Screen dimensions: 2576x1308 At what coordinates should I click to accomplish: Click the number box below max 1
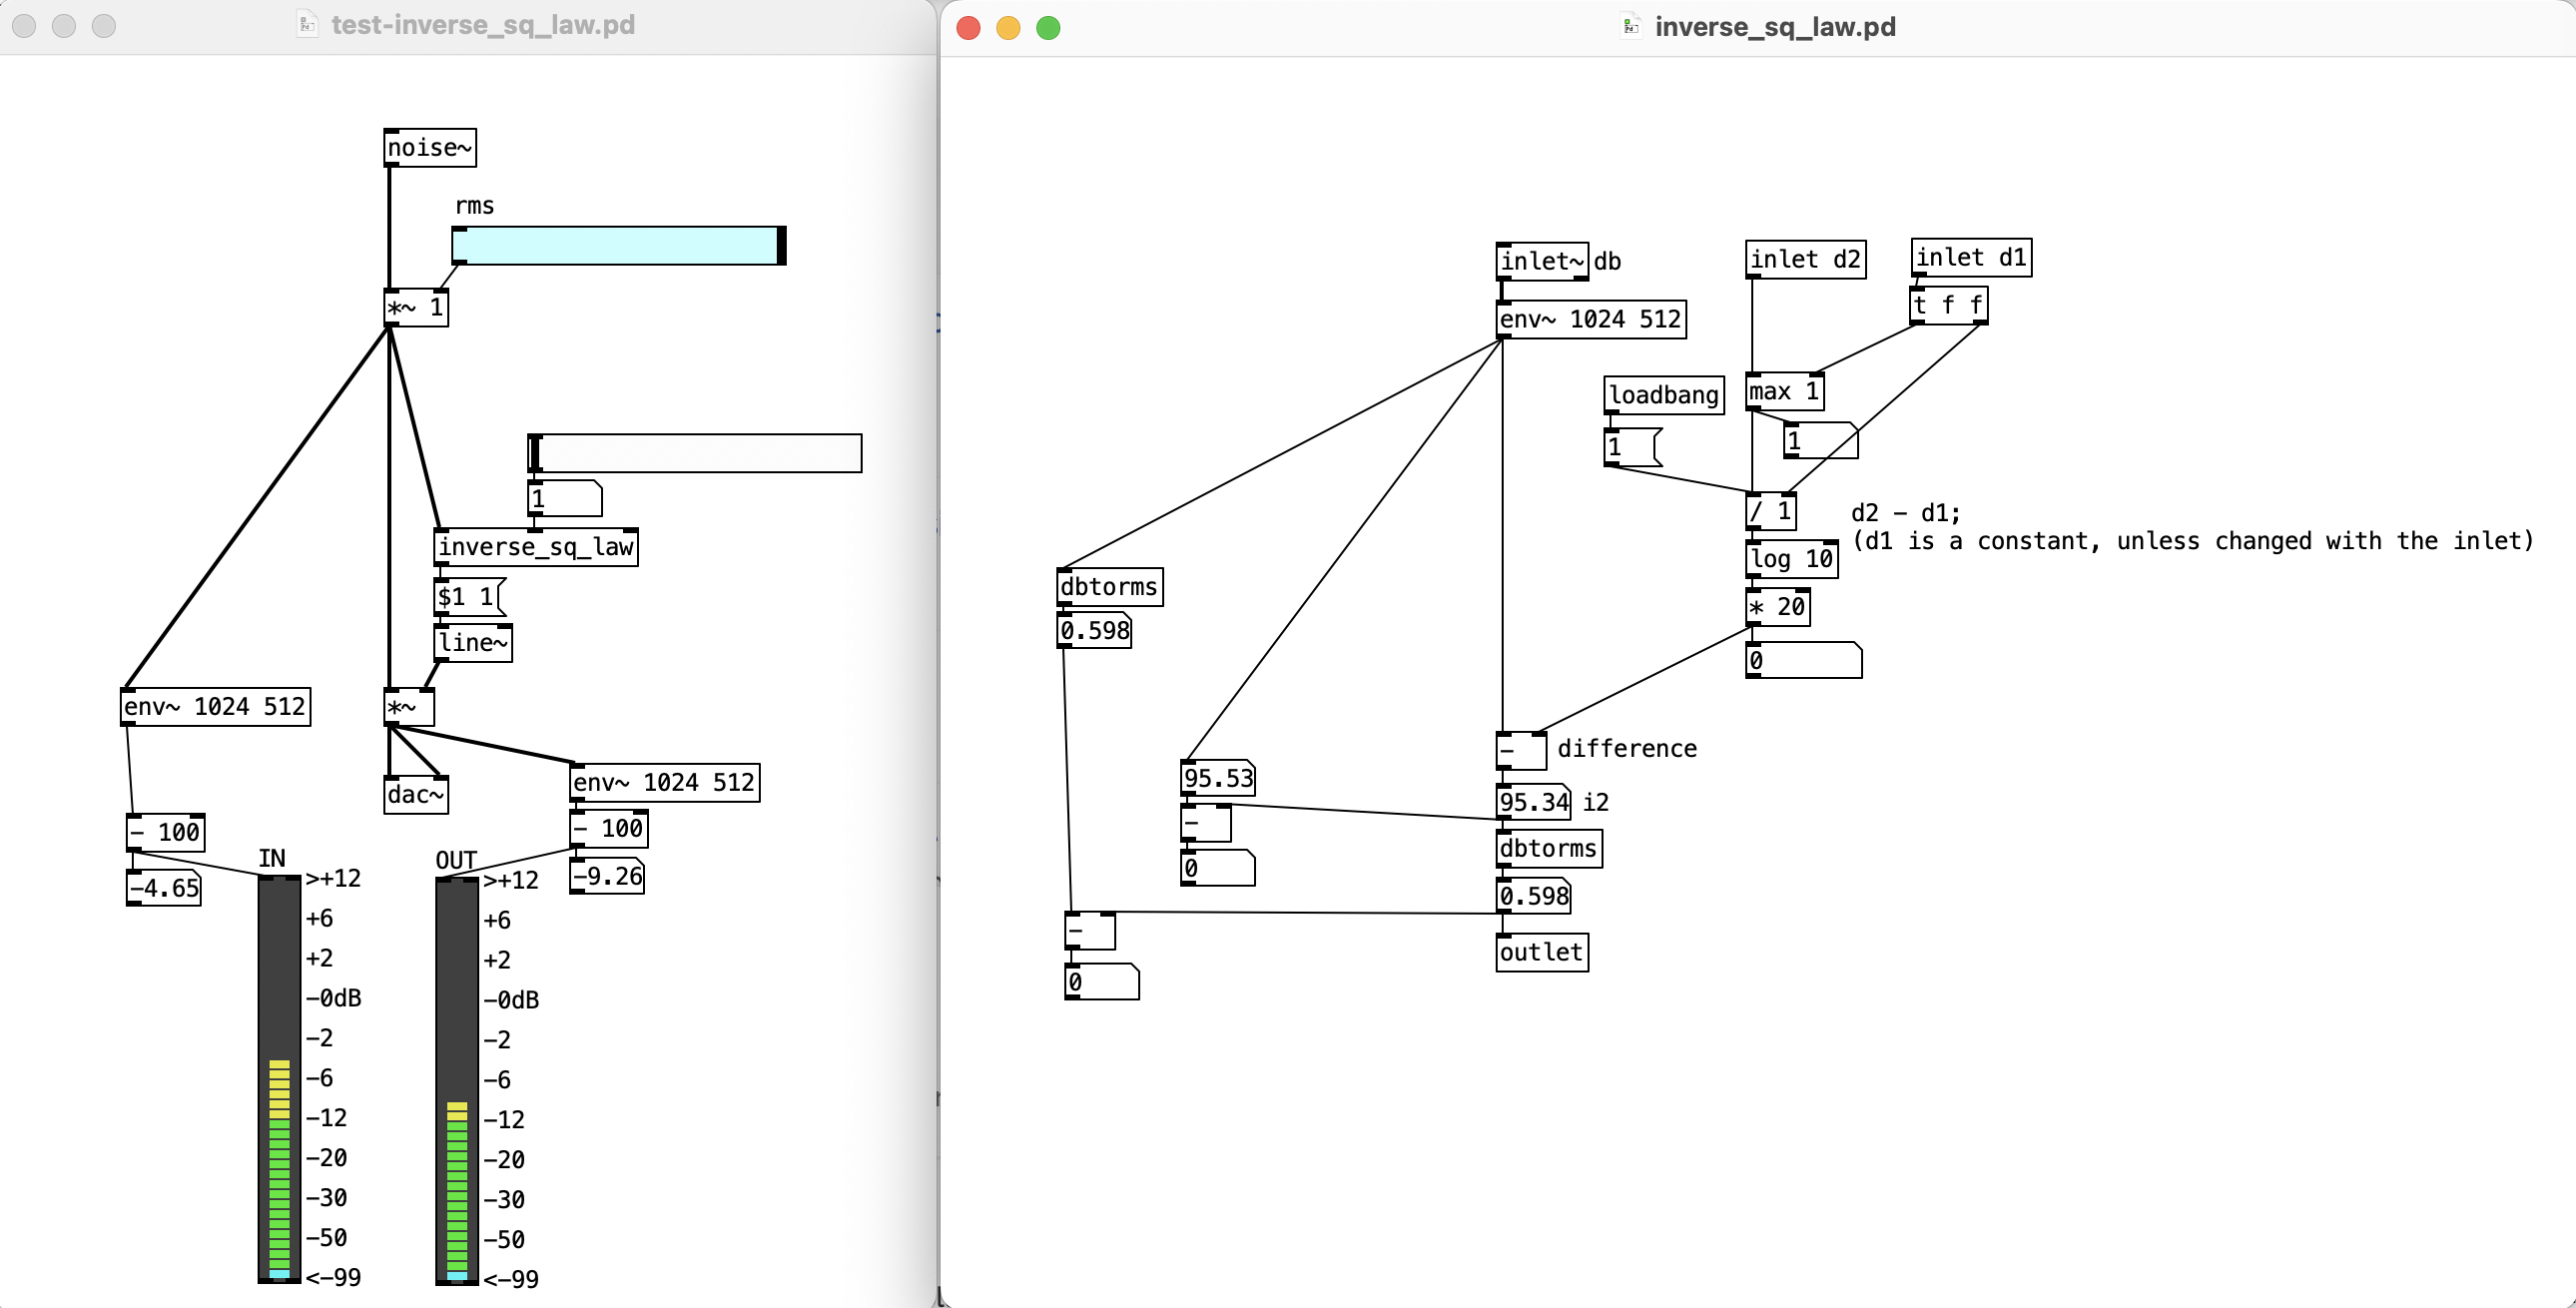pos(1821,440)
